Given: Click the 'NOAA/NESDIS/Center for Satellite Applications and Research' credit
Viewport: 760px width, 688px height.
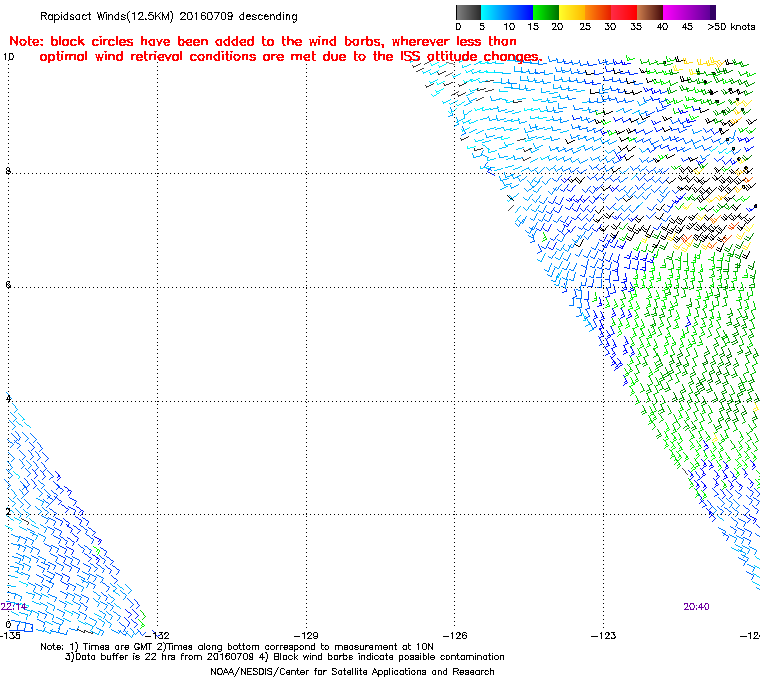Looking at the screenshot, I should click(x=352, y=672).
